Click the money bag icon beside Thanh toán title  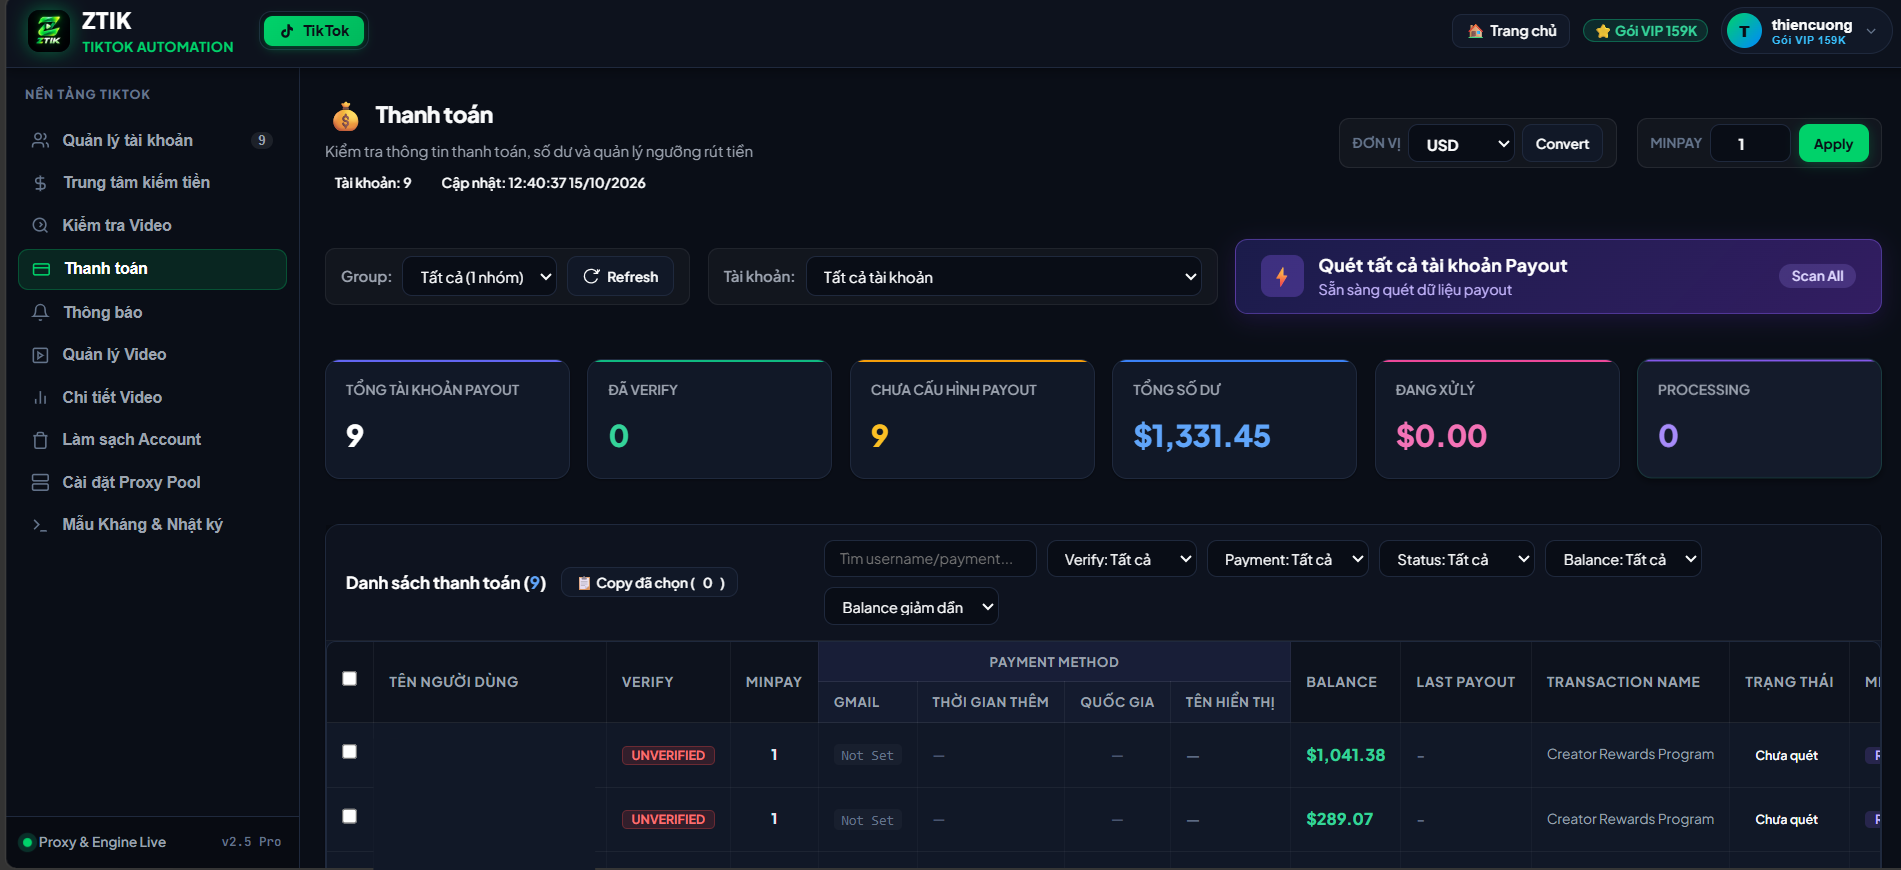[x=346, y=117]
